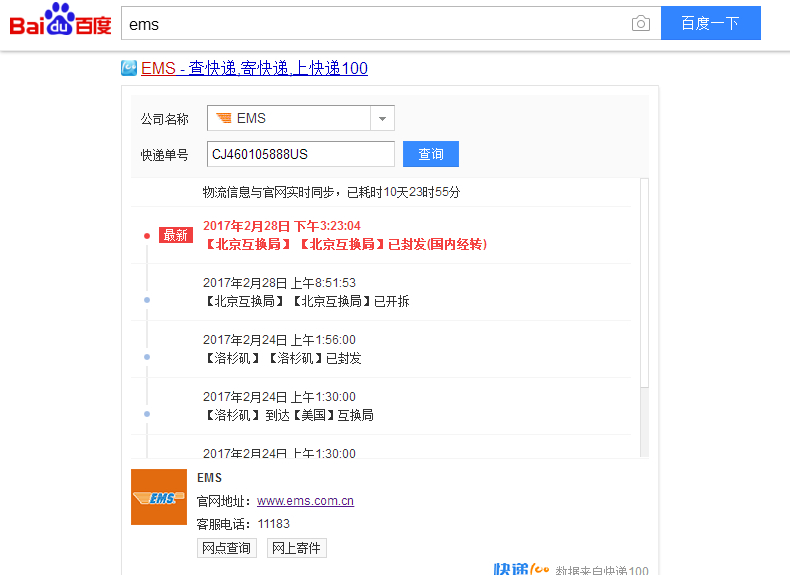Open the 公司名称 EMS company dropdown
This screenshot has height=575, width=790.
tap(300, 118)
